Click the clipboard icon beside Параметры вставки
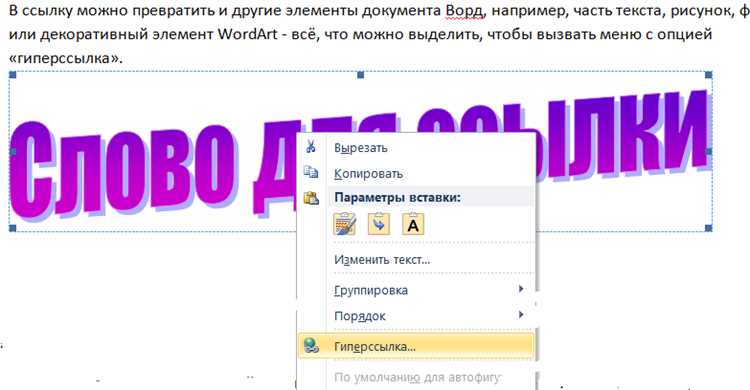Viewport: 750px width, 390px height. click(x=311, y=197)
